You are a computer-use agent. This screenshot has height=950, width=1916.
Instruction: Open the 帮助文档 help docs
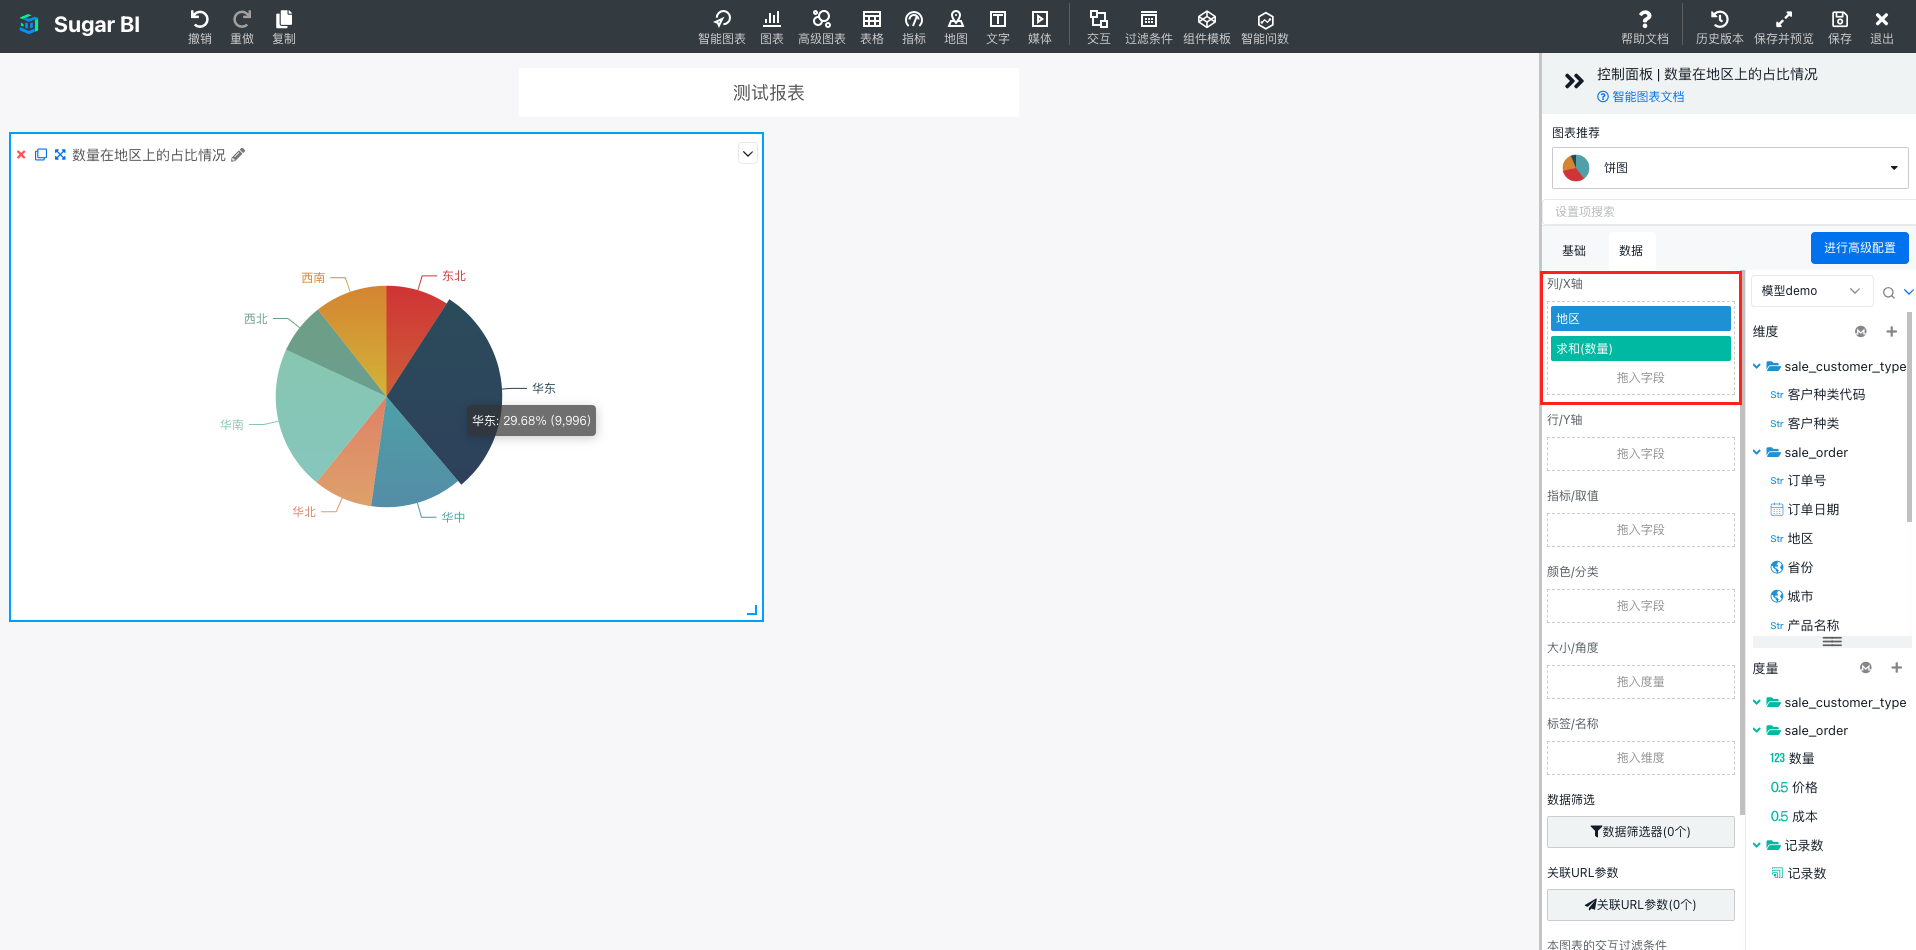click(x=1644, y=26)
